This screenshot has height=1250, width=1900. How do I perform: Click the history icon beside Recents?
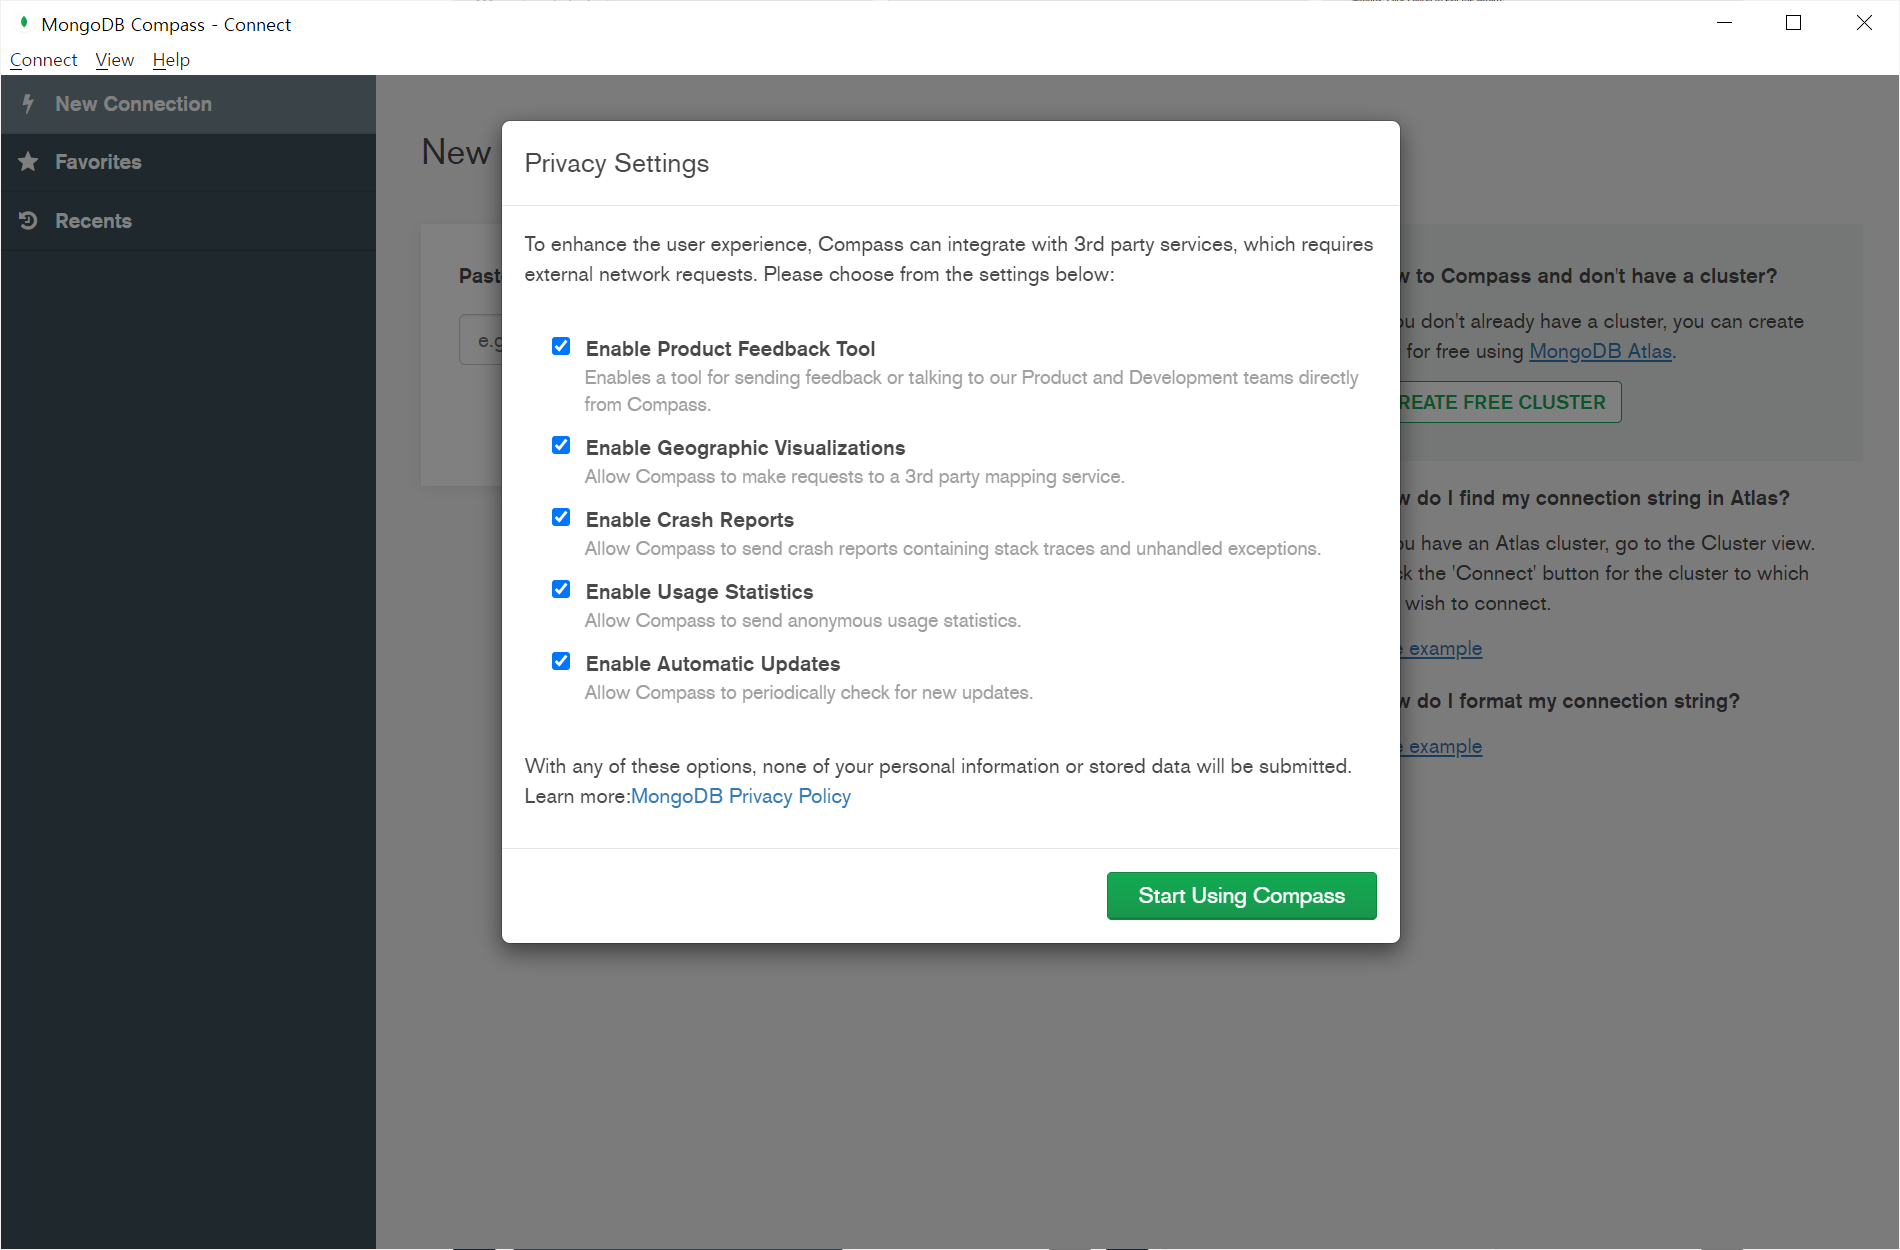point(28,220)
